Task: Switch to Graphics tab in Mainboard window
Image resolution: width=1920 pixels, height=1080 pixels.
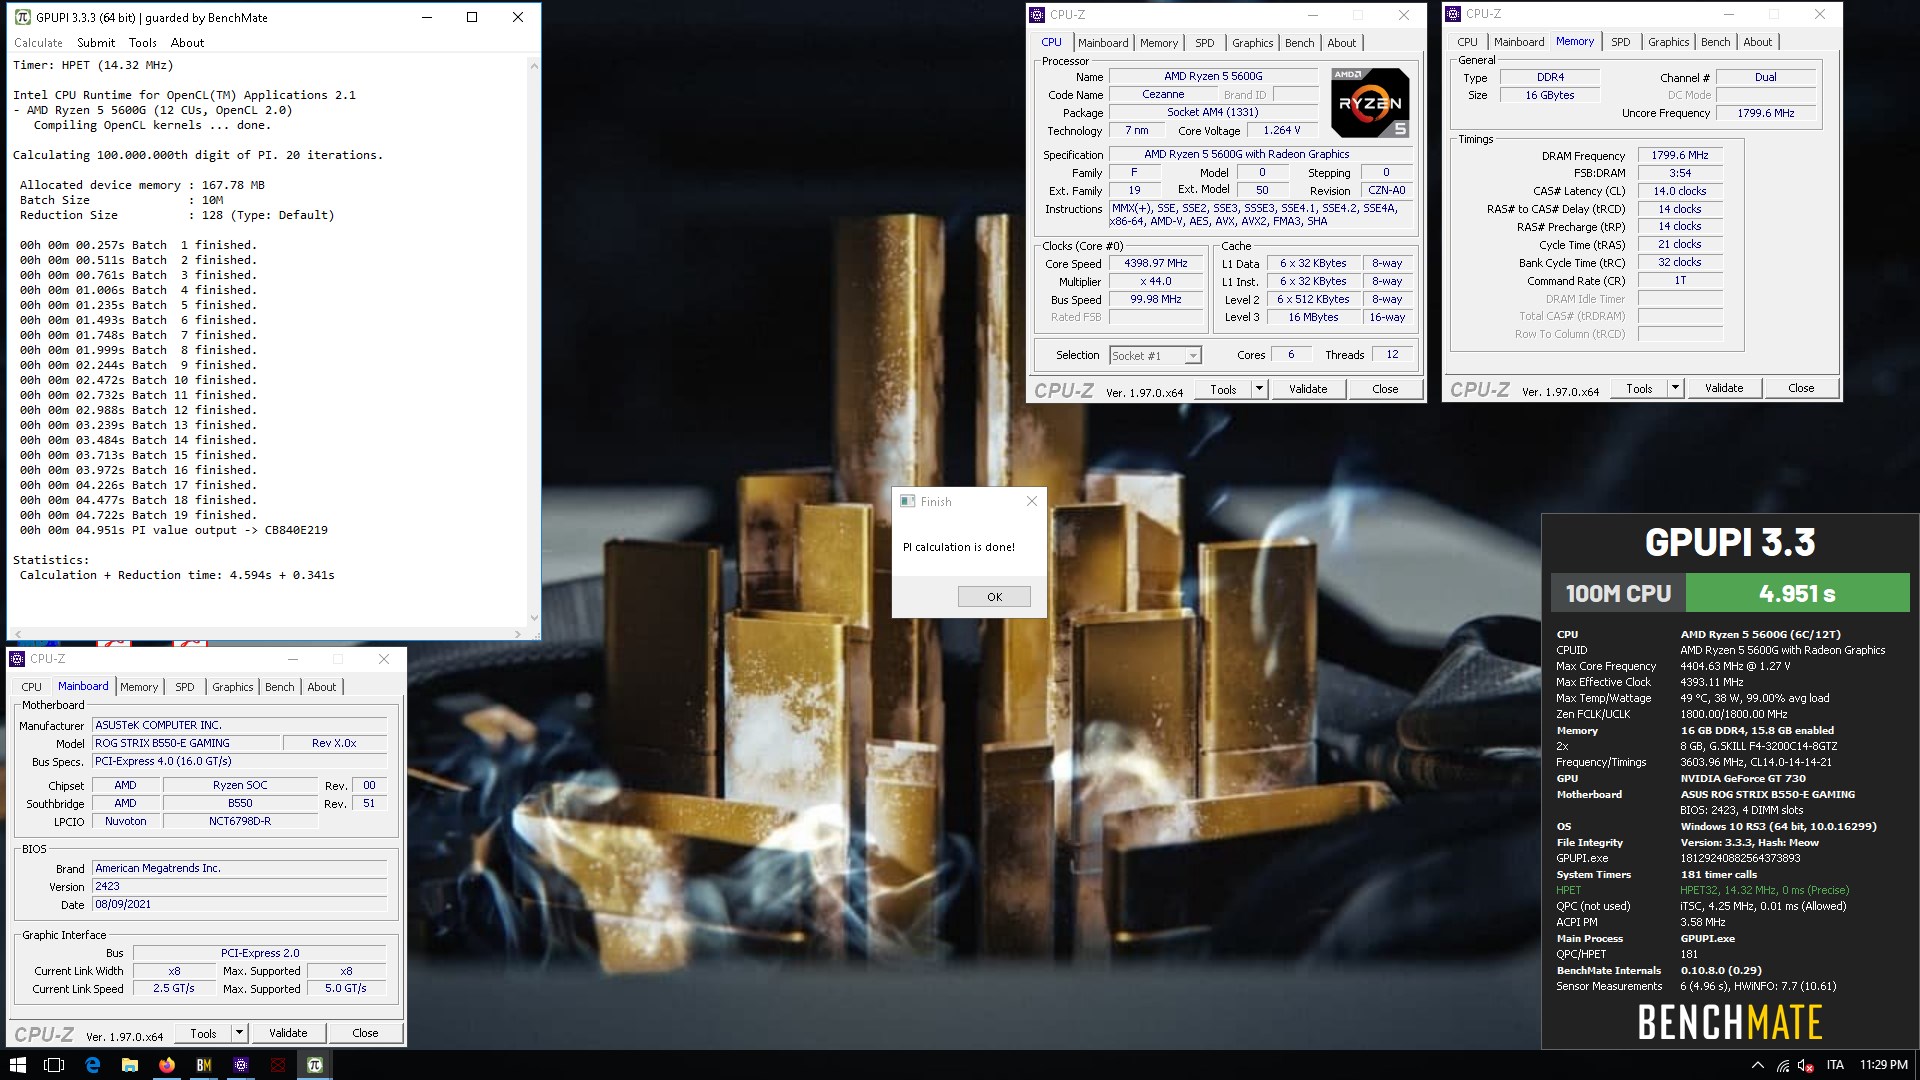Action: click(x=232, y=687)
